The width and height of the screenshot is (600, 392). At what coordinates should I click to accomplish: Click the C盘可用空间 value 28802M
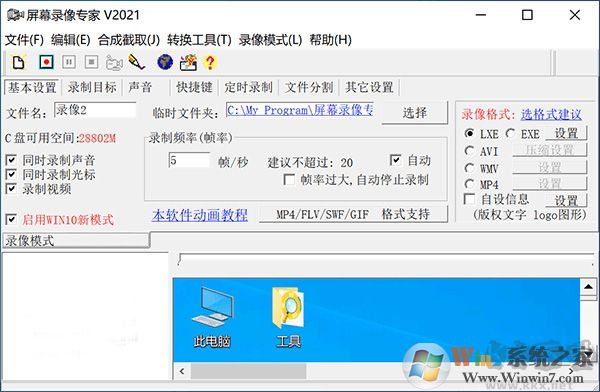pyautogui.click(x=97, y=138)
